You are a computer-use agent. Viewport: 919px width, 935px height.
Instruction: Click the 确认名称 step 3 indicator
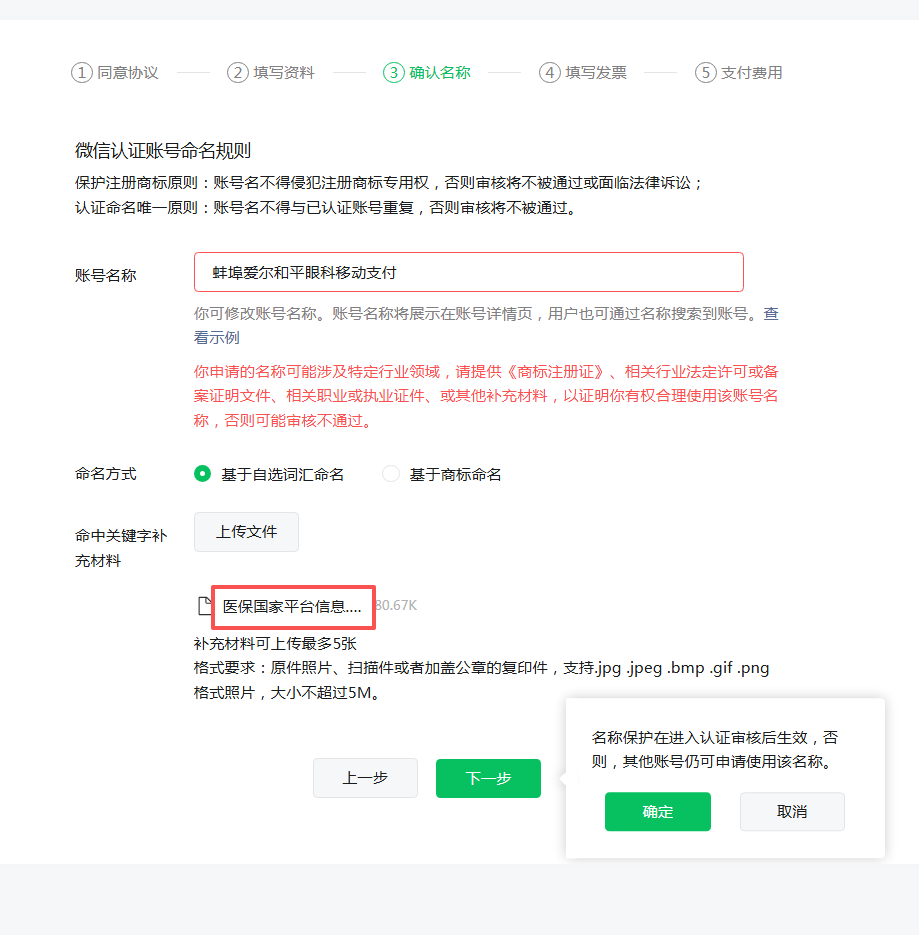click(x=427, y=73)
